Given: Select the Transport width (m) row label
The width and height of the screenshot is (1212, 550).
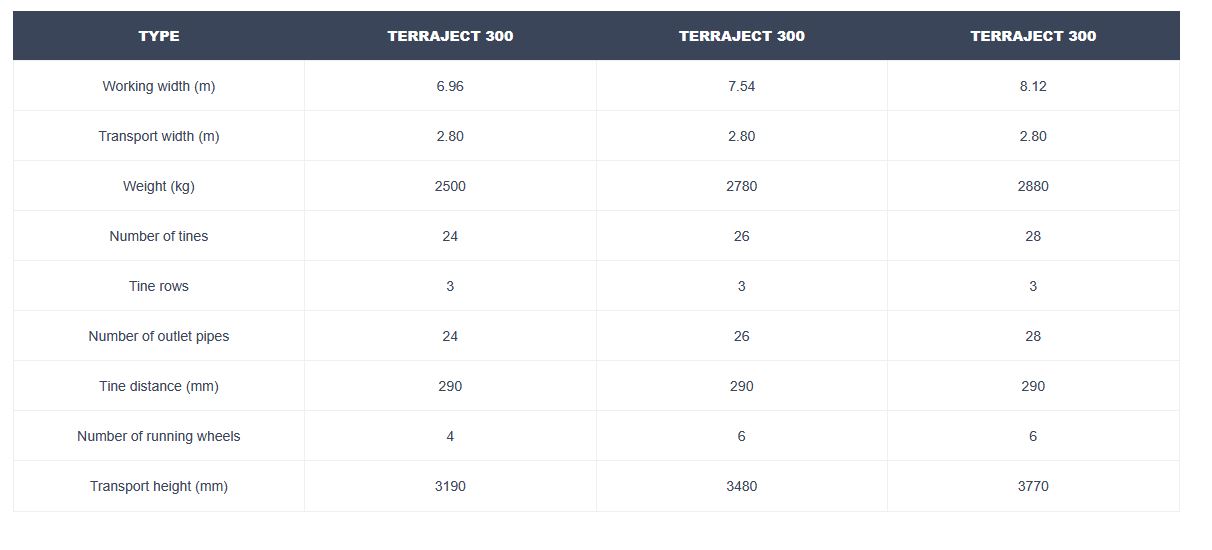Looking at the screenshot, I should point(159,136).
